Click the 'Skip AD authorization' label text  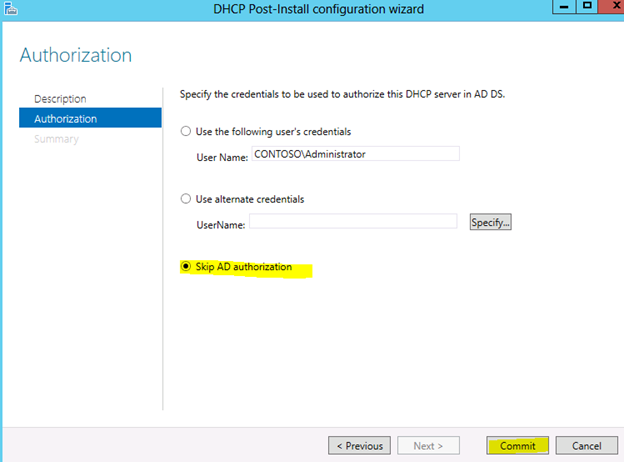point(244,267)
